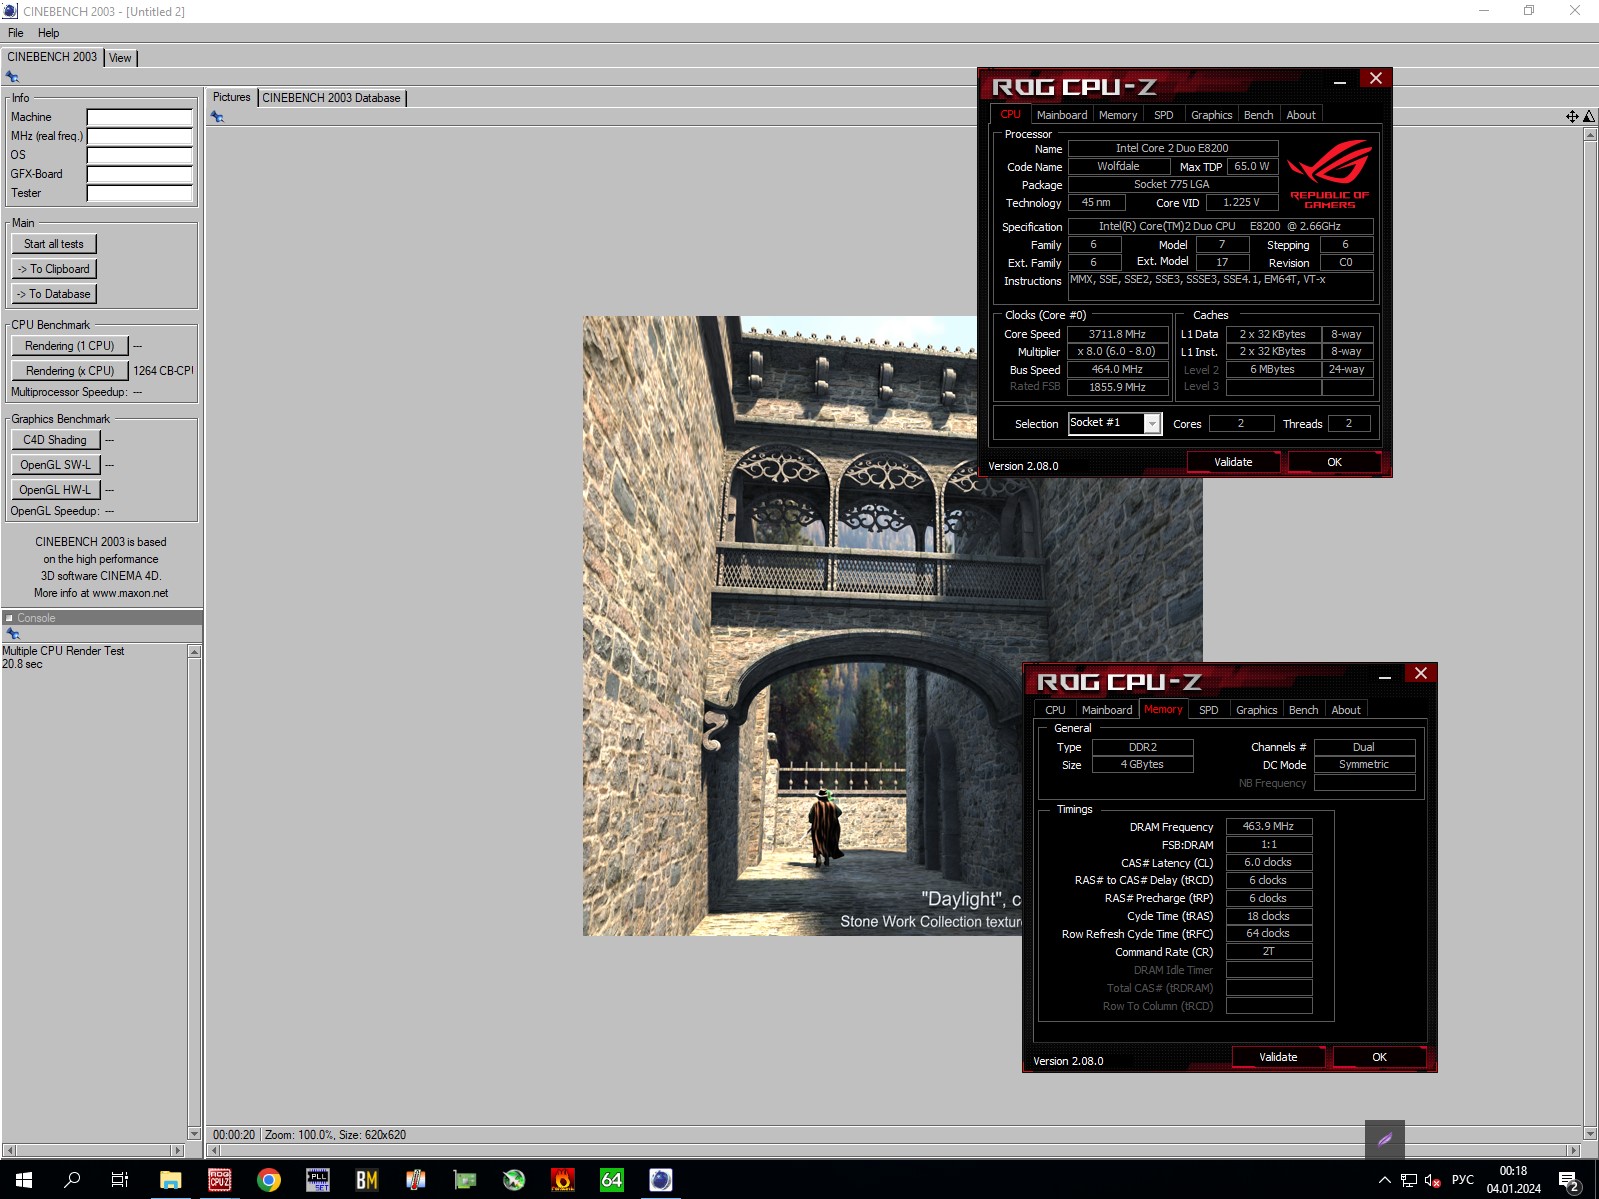1599x1199 pixels.
Task: Run the OpenGL SW-L test
Action: (x=56, y=465)
